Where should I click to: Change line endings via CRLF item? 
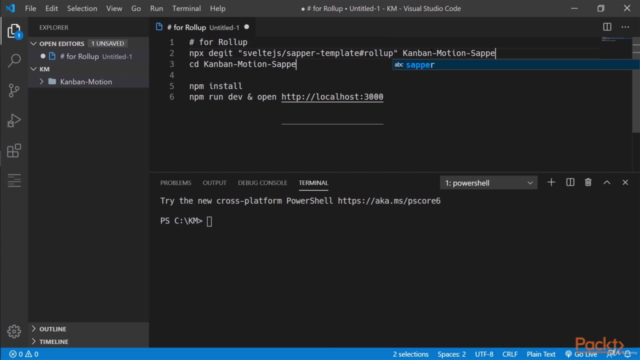tap(509, 354)
